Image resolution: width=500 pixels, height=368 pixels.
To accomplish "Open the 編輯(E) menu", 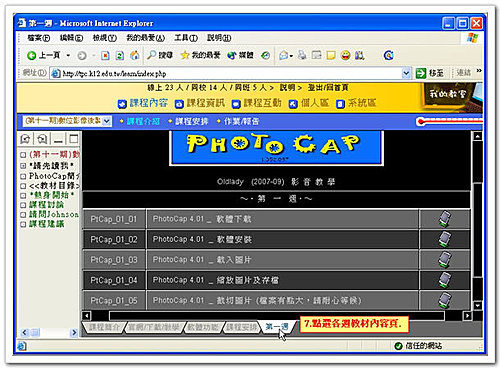I will pyautogui.click(x=71, y=38).
